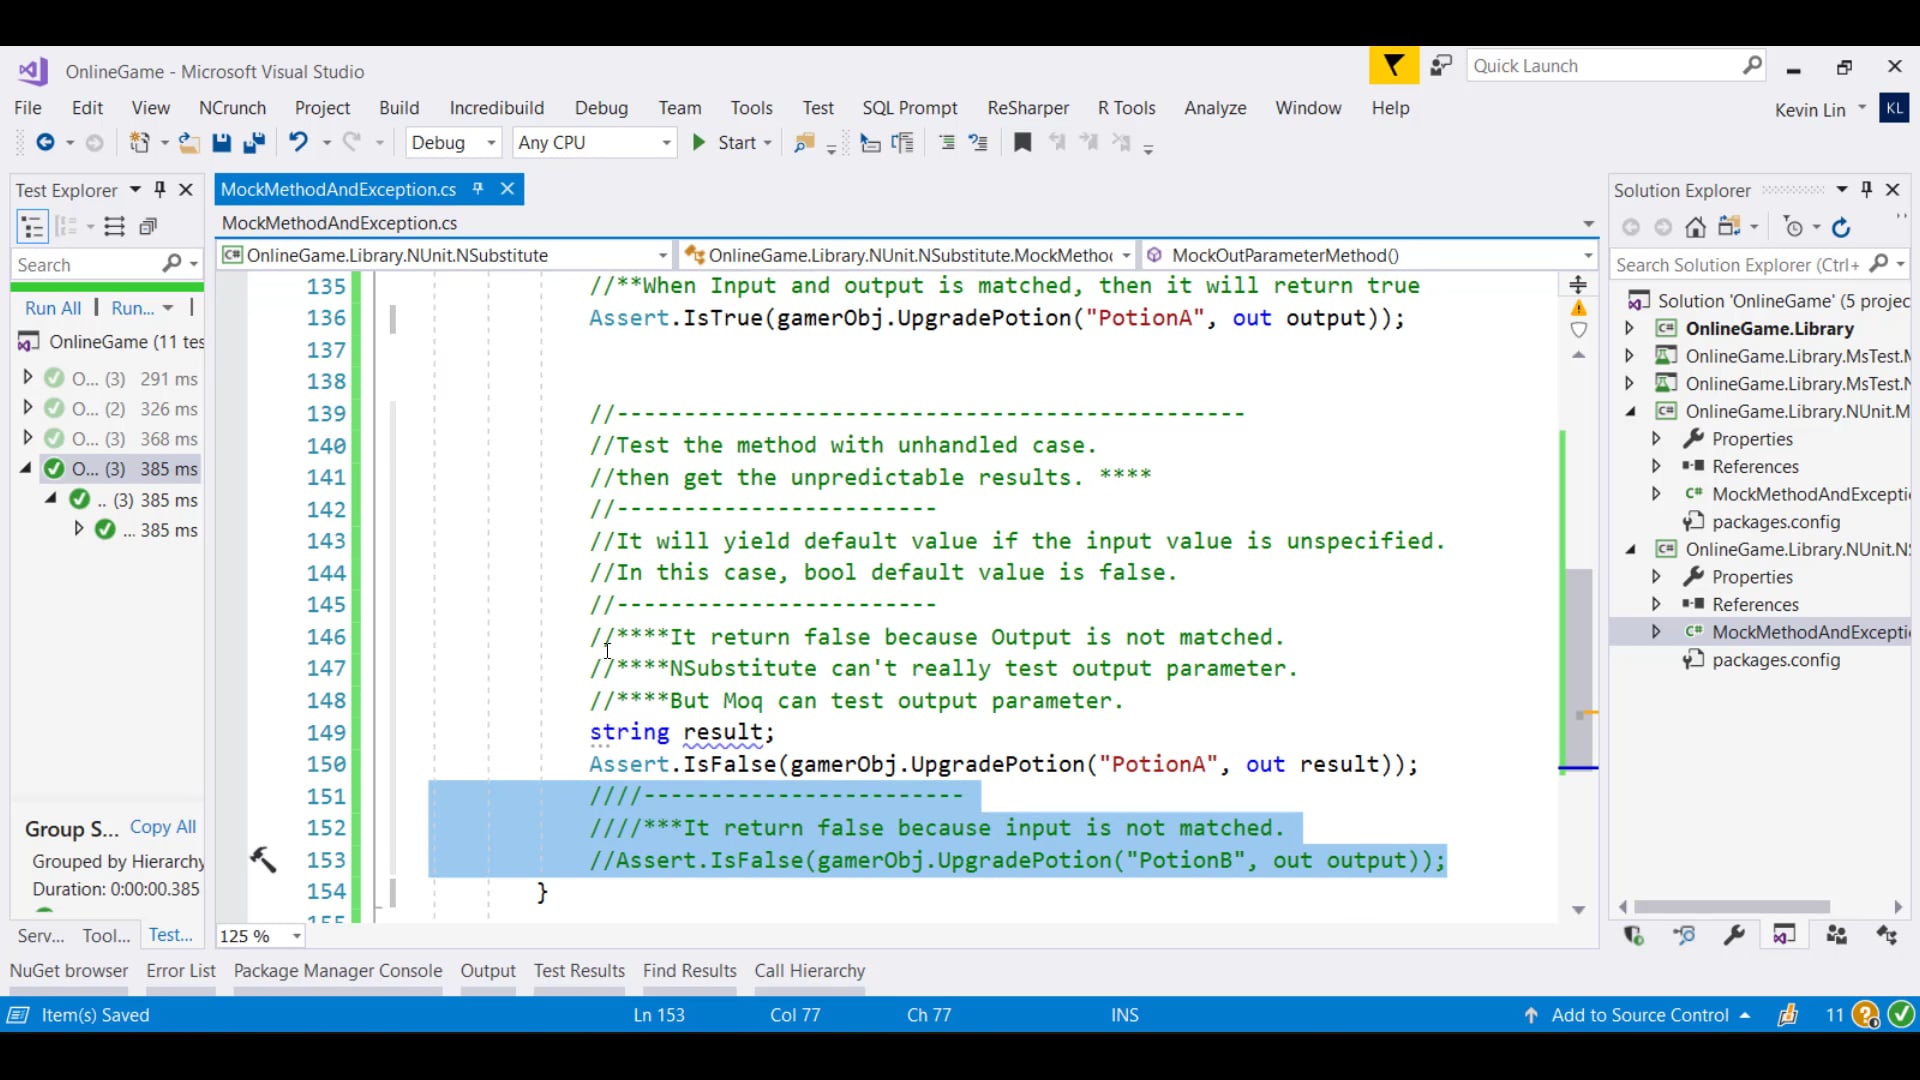Open the notifications flag icon
This screenshot has width=1920, height=1080.
(1393, 66)
